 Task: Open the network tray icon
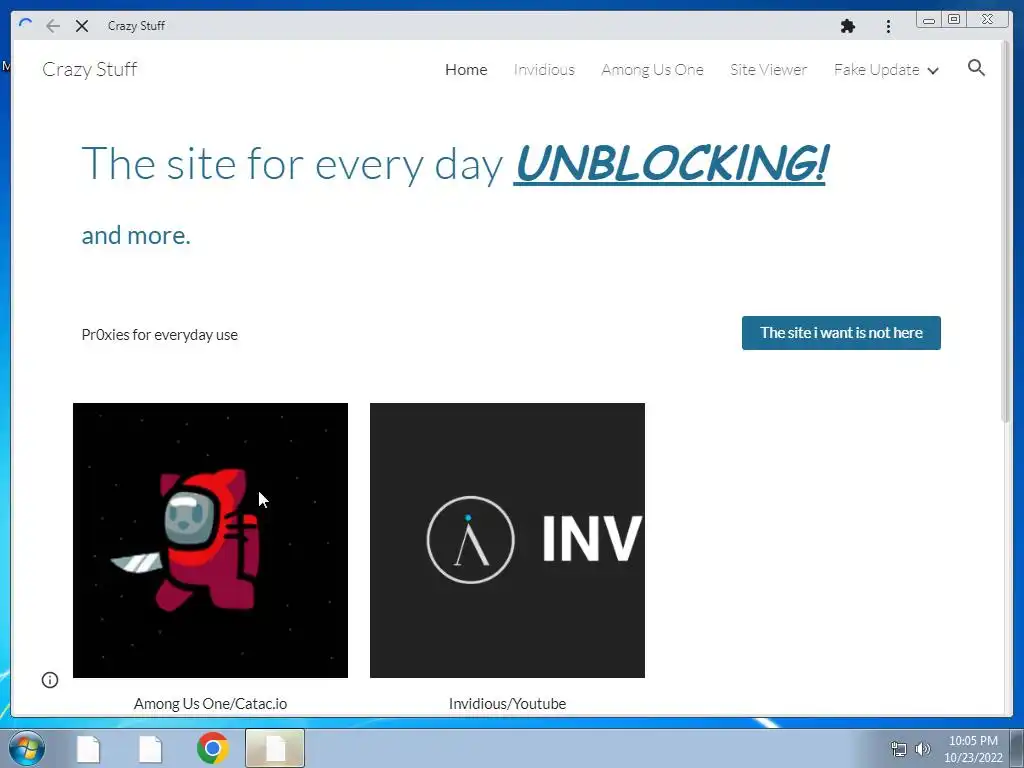click(899, 749)
